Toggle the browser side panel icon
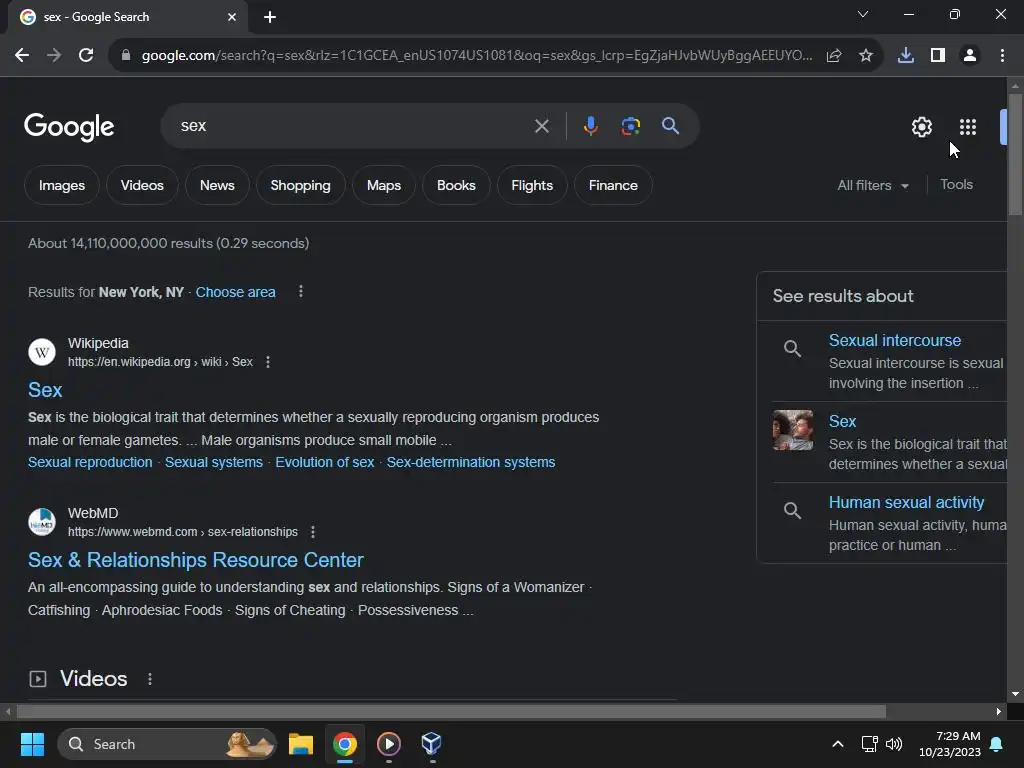 938,56
